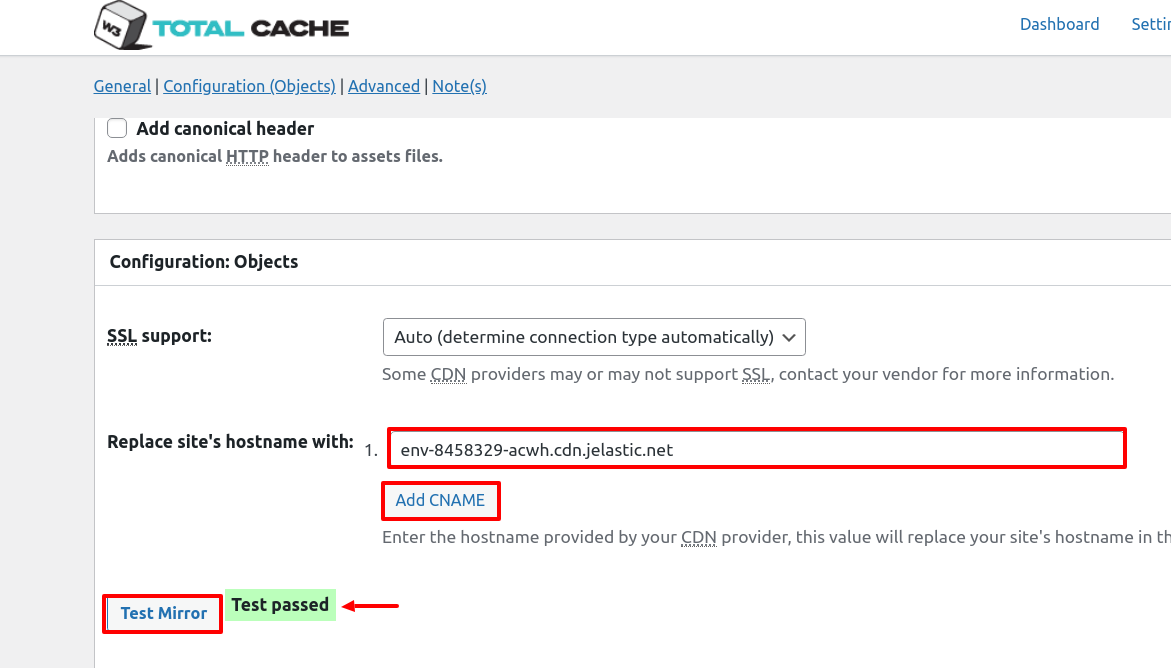Open the SSL support dropdown
The width and height of the screenshot is (1171, 668).
pos(594,337)
